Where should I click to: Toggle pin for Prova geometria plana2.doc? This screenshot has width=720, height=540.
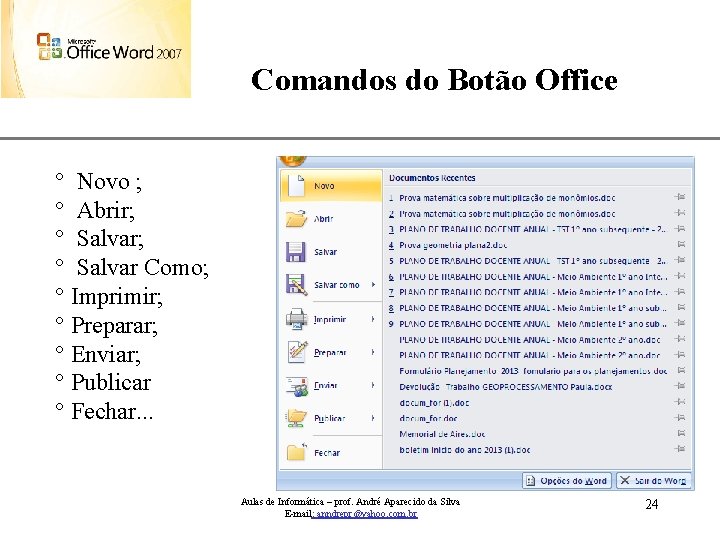click(x=681, y=244)
